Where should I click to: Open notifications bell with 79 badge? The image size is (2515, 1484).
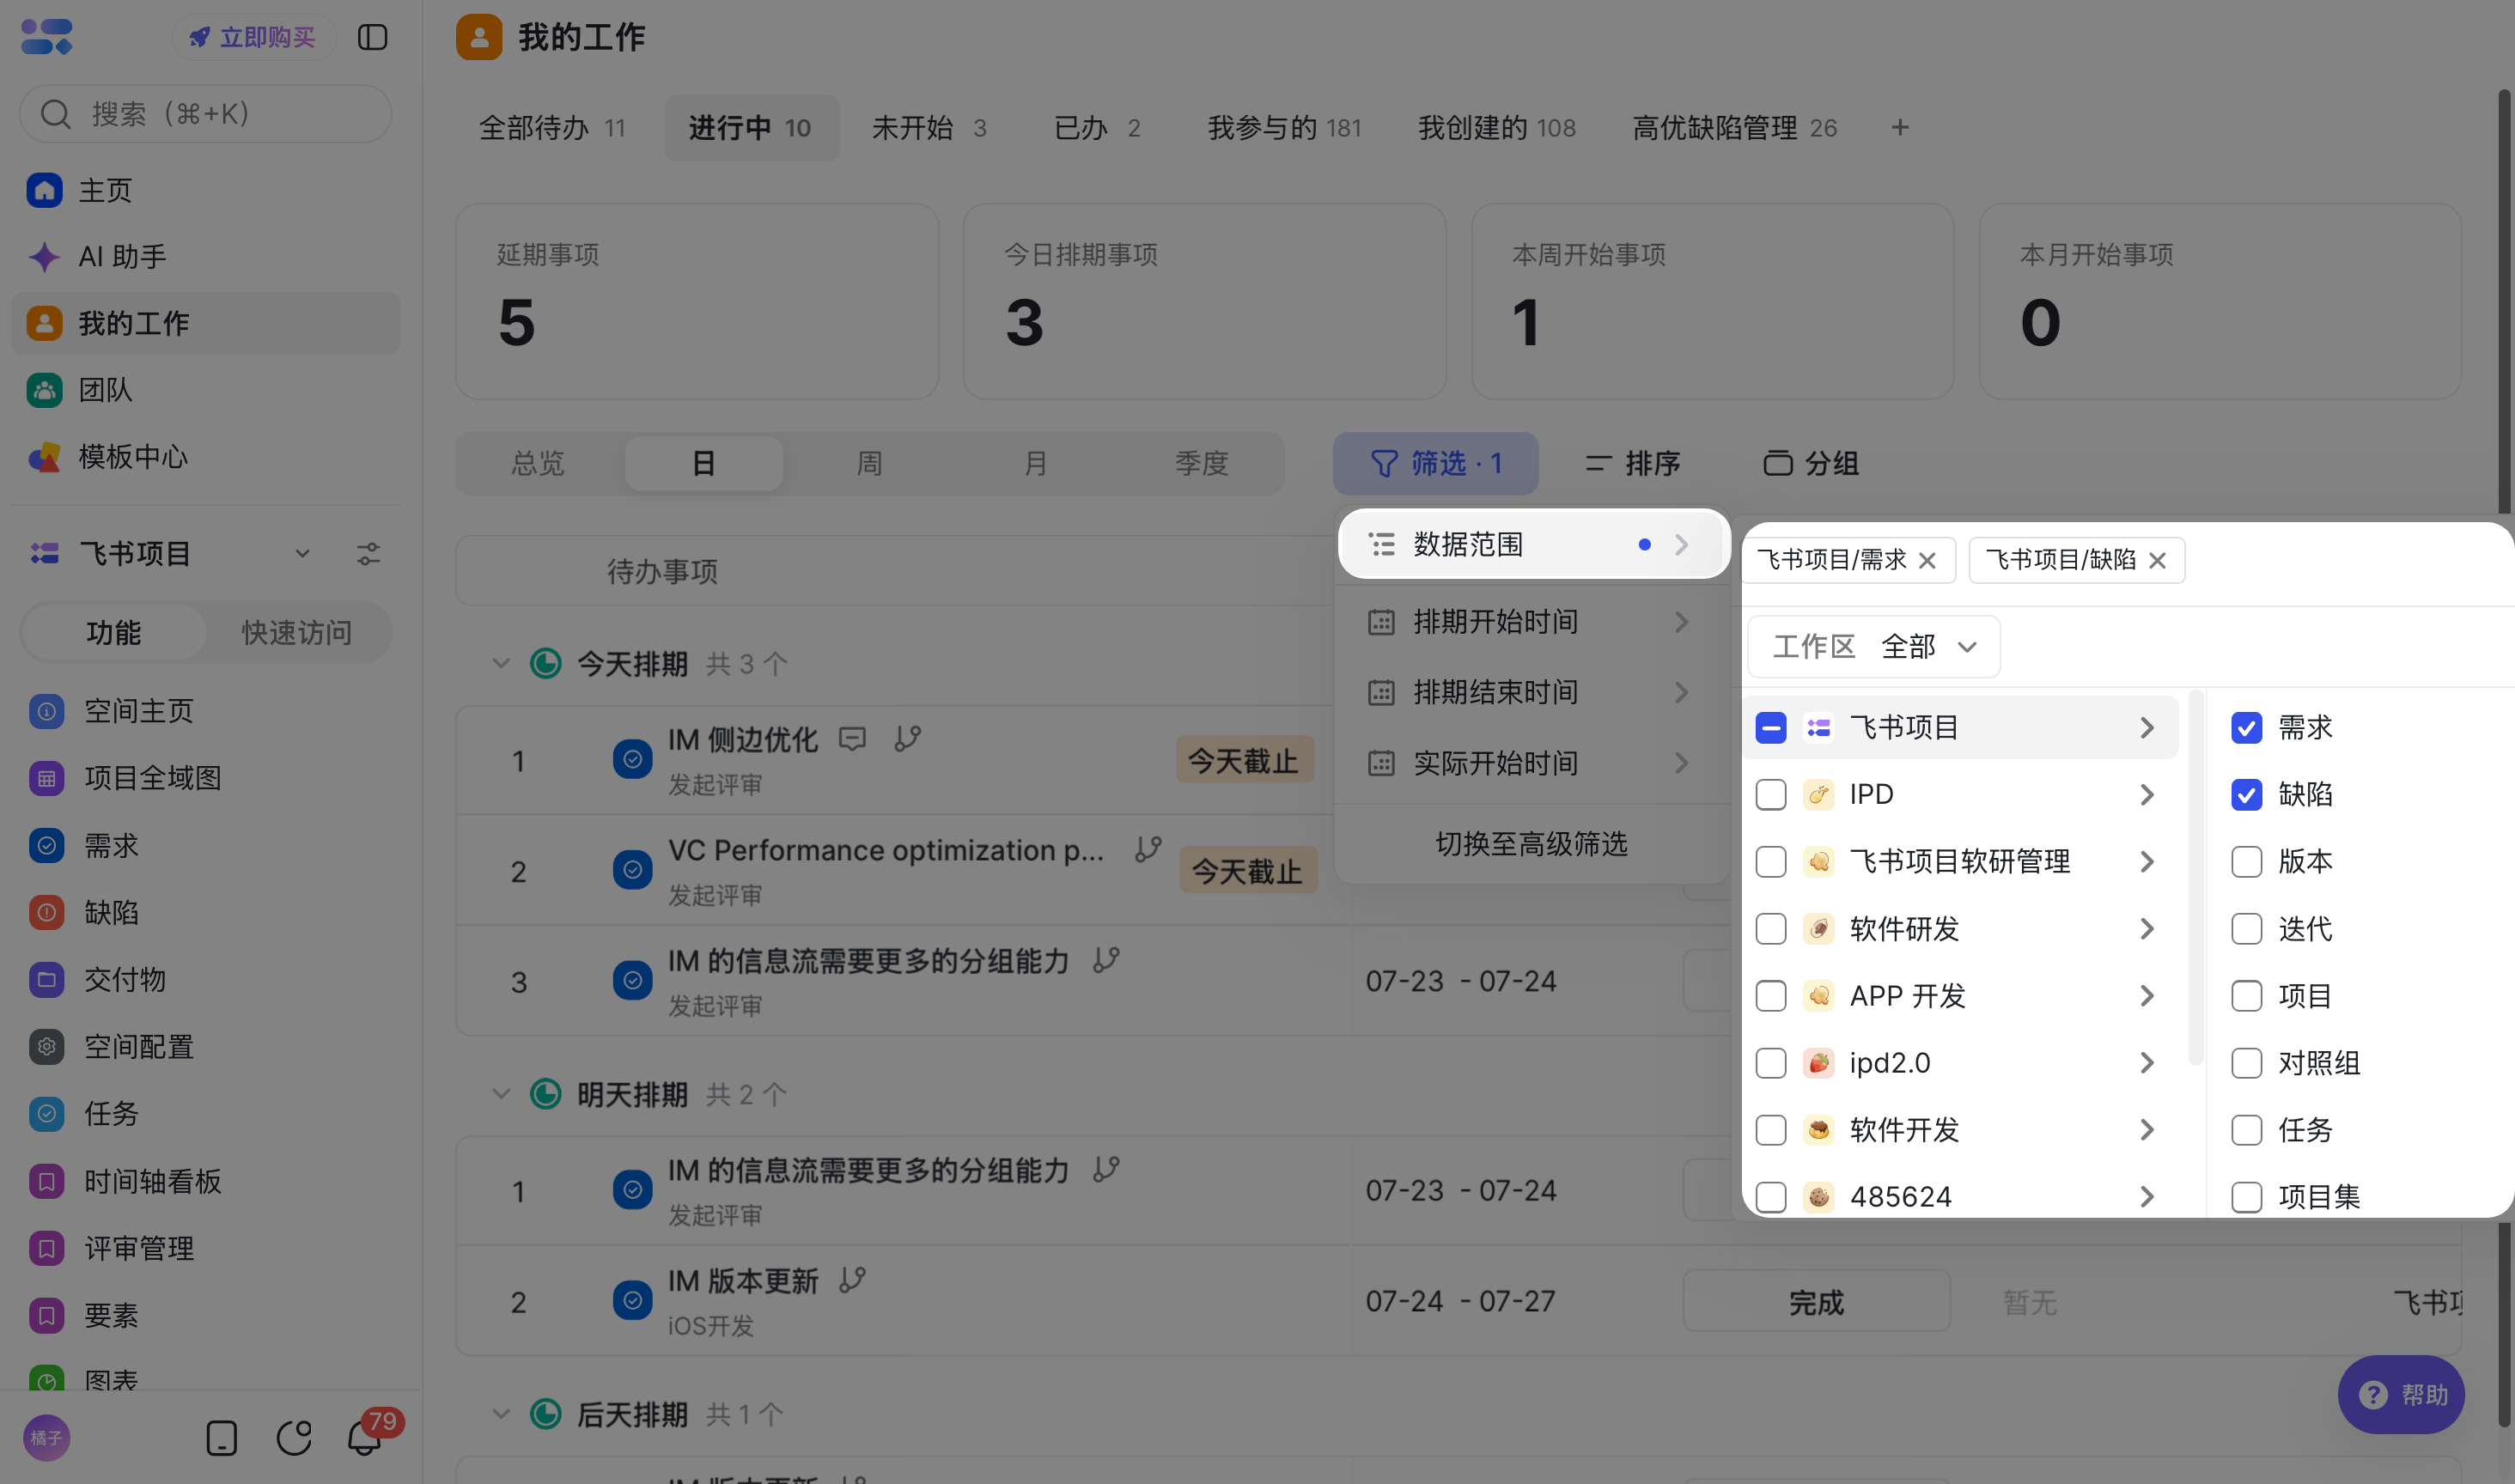366,1436
